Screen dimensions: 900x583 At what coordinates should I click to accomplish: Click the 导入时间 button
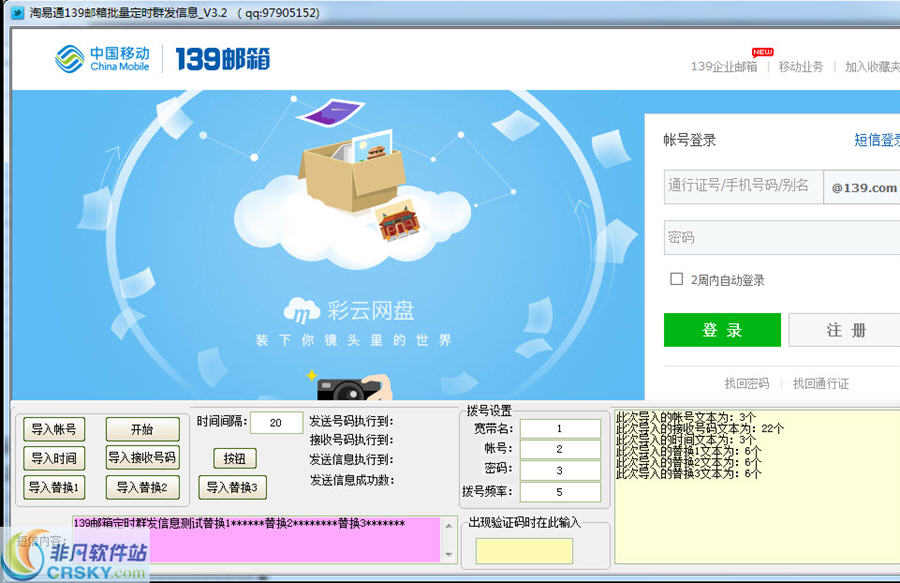tap(54, 458)
